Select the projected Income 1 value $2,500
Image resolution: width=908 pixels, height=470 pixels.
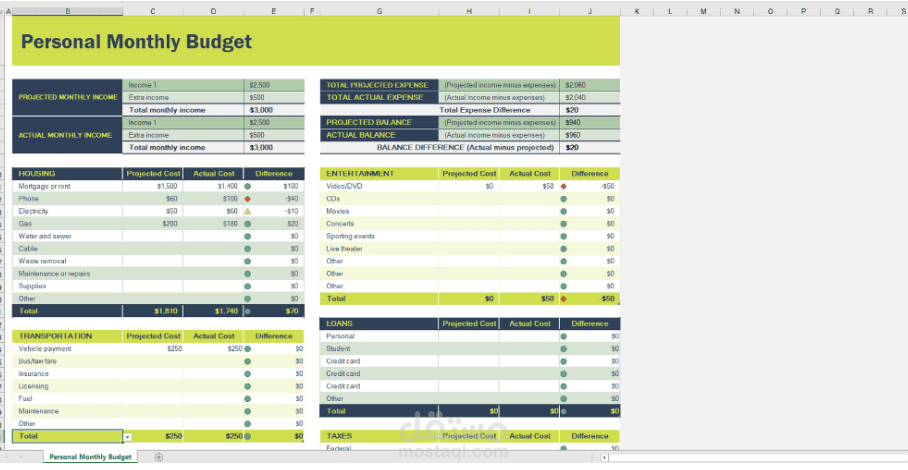274,85
